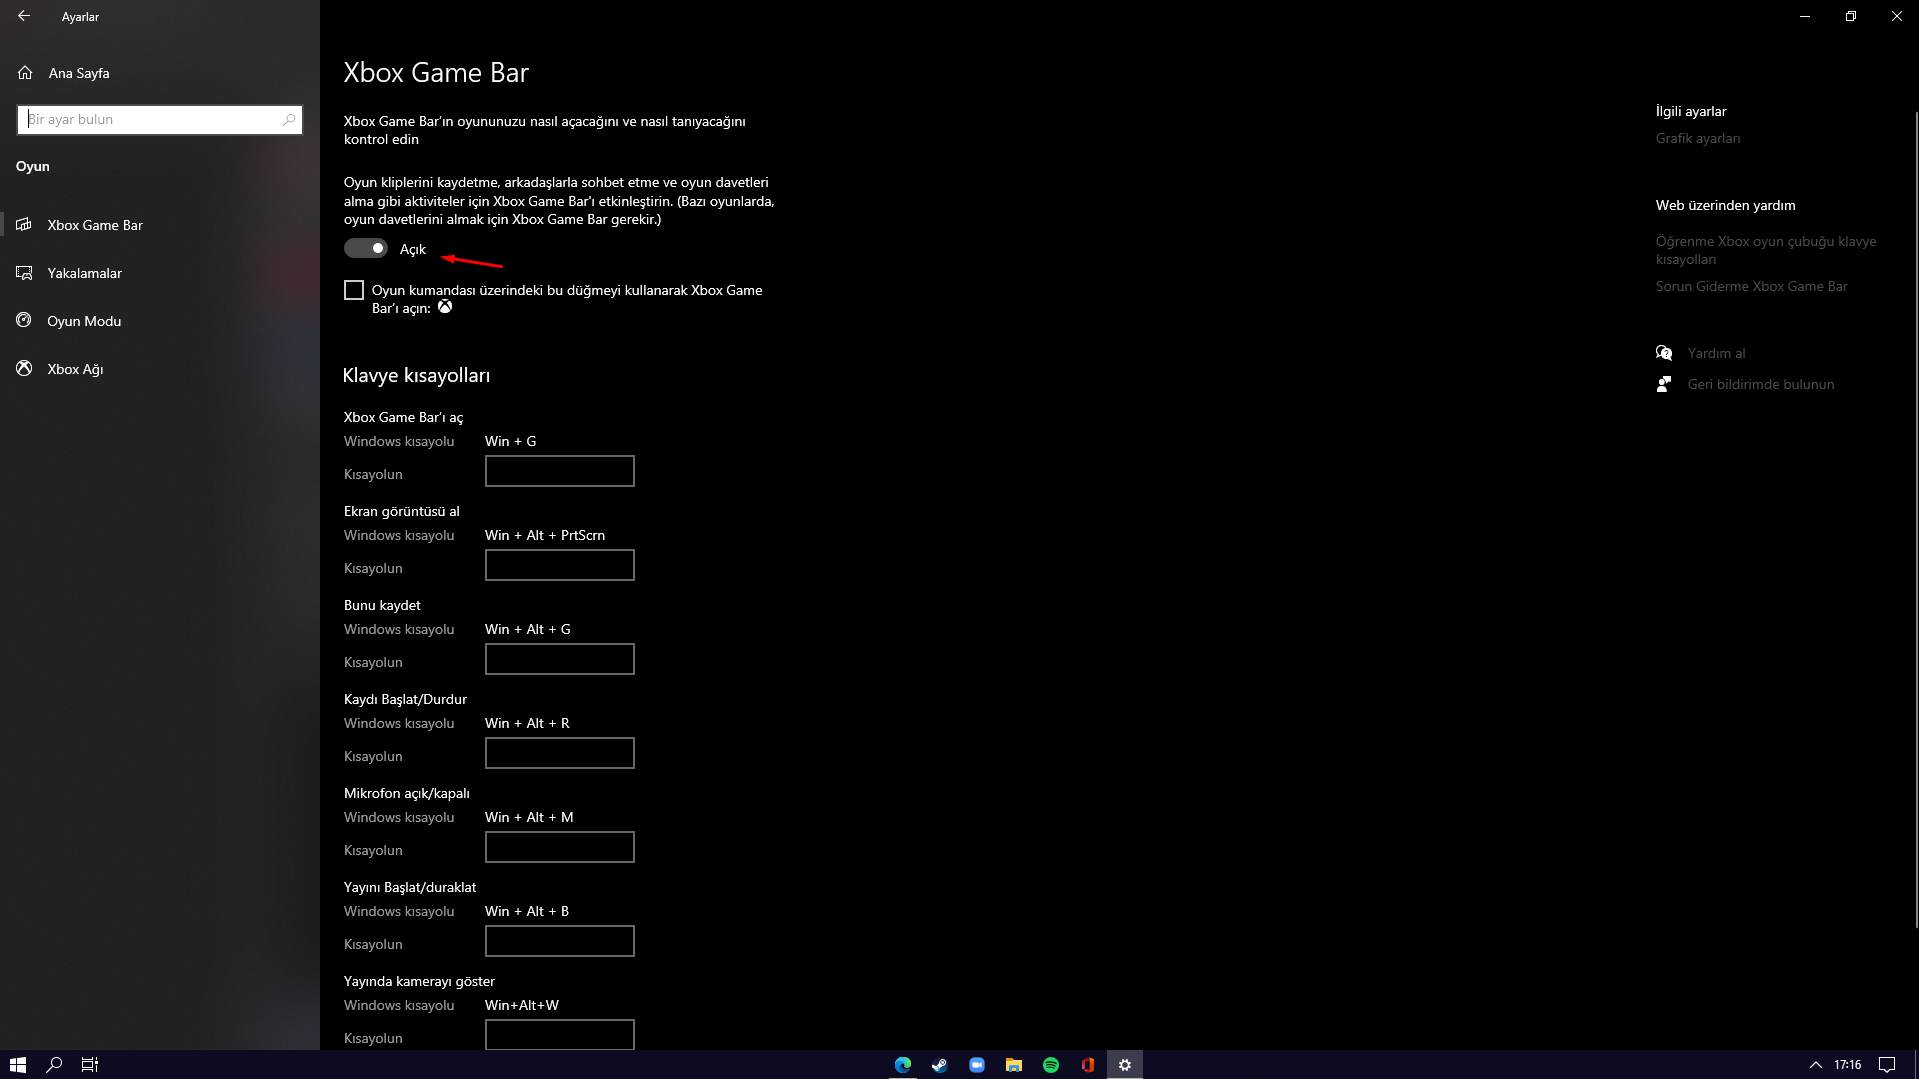Open Steam from taskbar
This screenshot has width=1919, height=1079.
(x=940, y=1065)
